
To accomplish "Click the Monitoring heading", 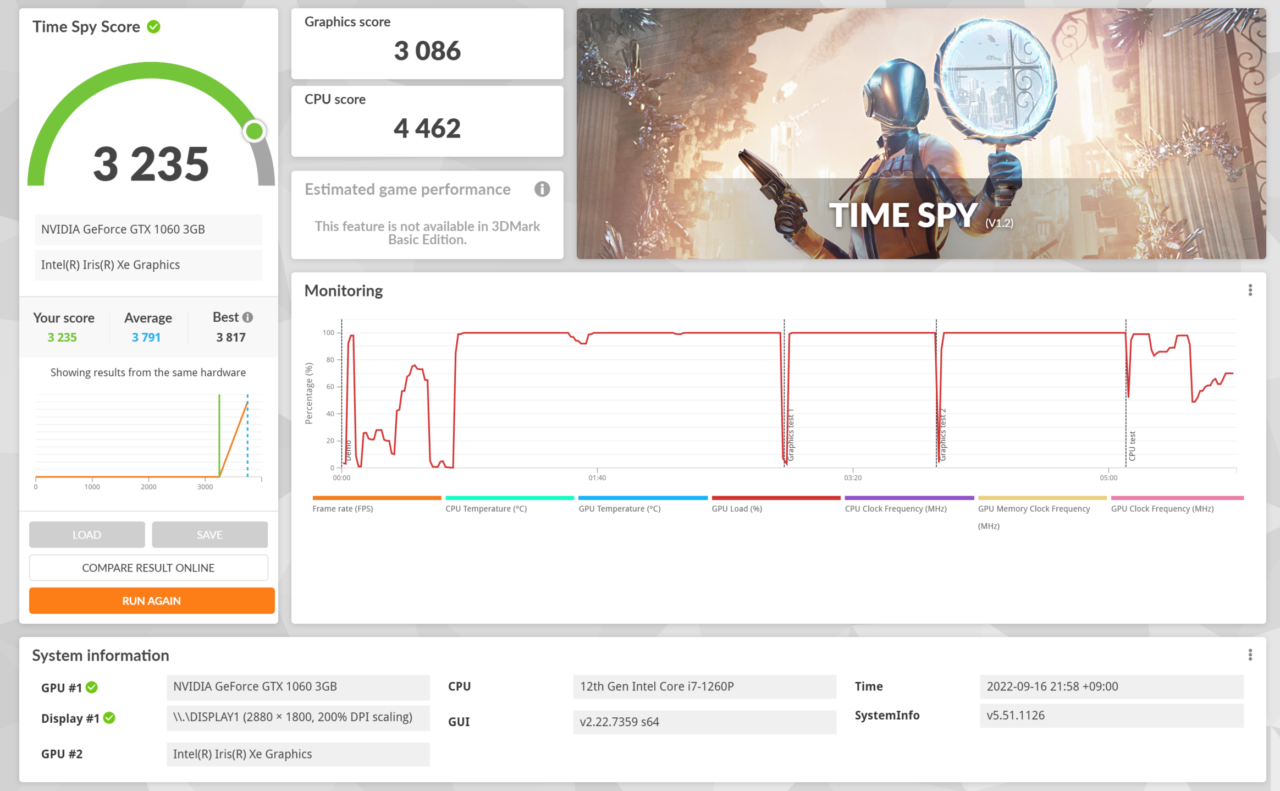I will [x=343, y=291].
